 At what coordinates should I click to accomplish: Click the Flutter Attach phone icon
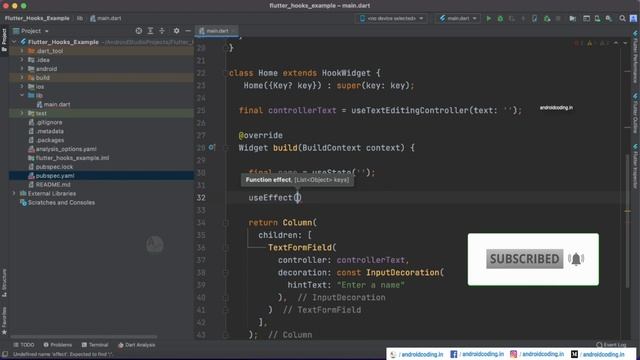(535, 18)
